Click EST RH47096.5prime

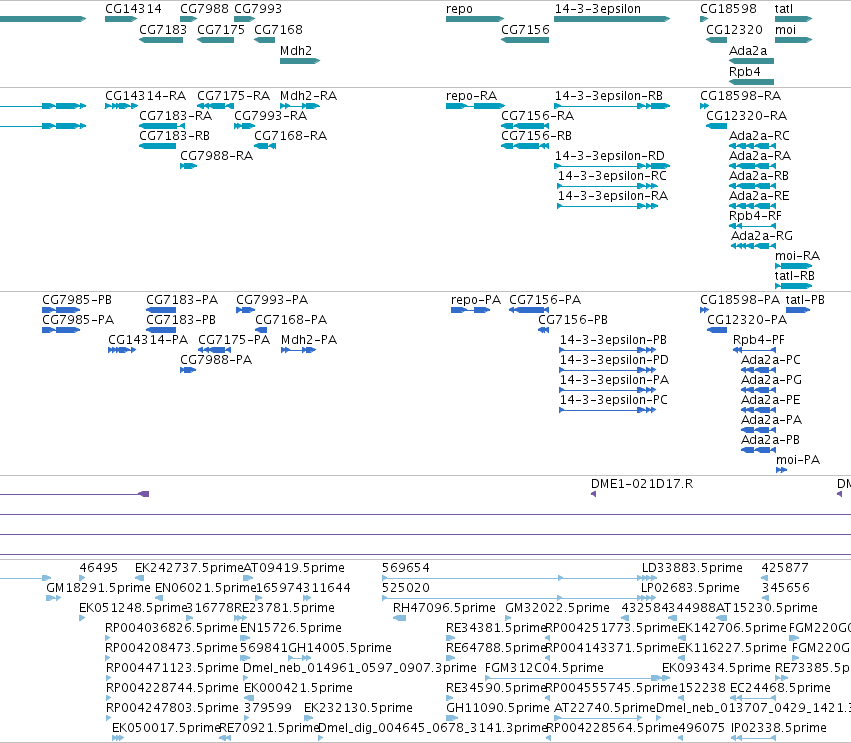[444, 608]
